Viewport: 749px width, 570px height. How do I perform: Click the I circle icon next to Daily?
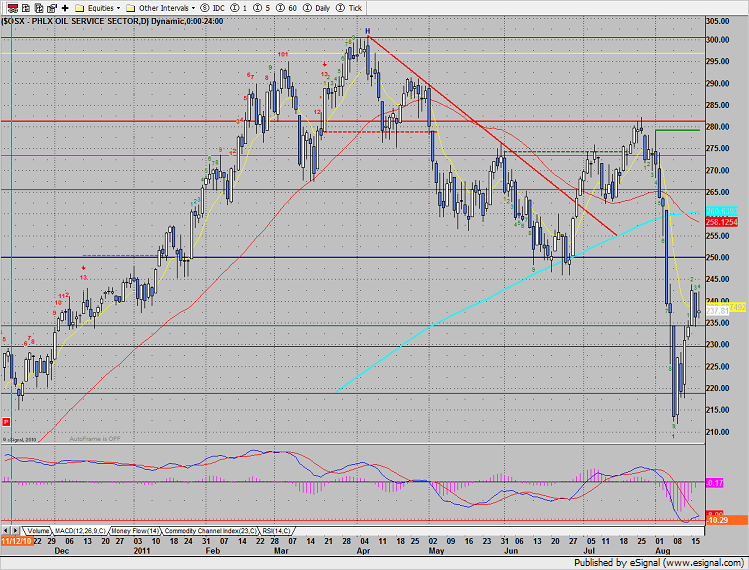click(x=308, y=8)
